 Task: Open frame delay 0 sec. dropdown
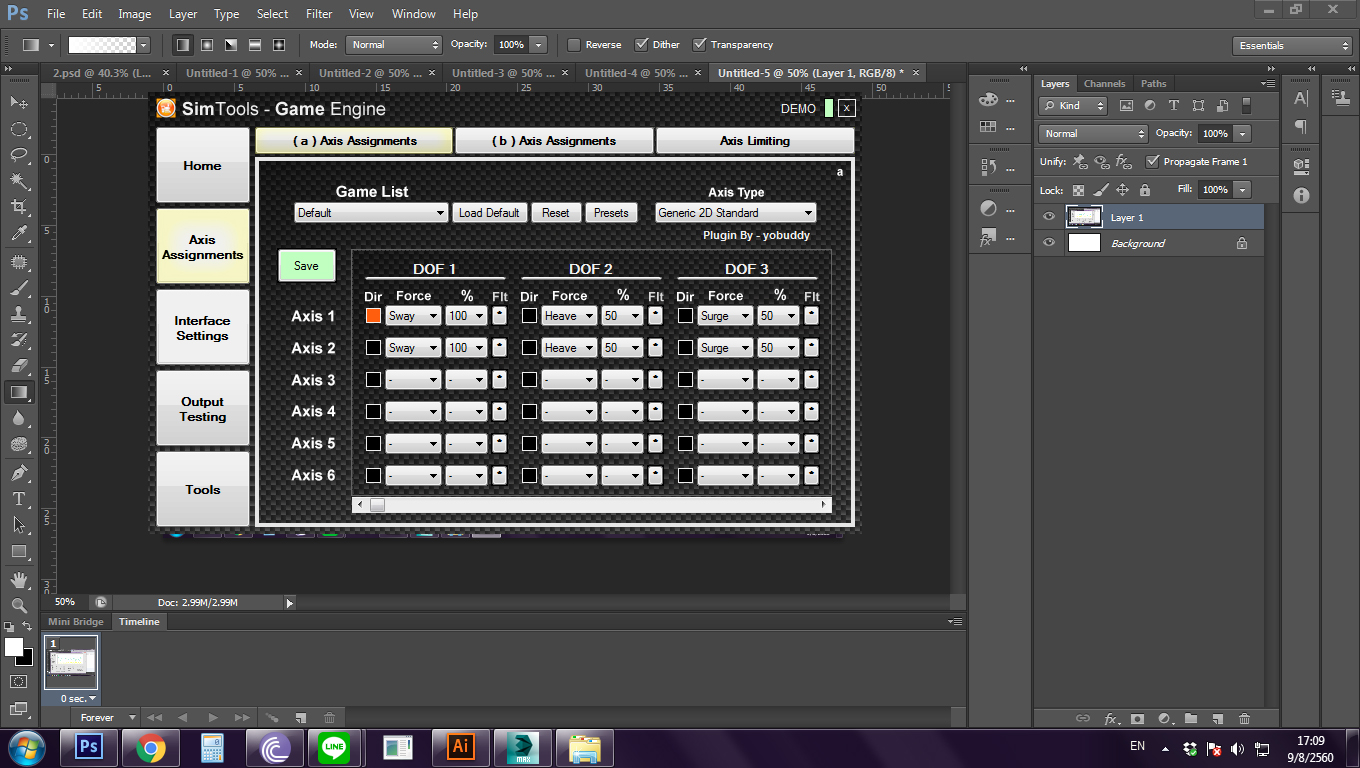(78, 699)
